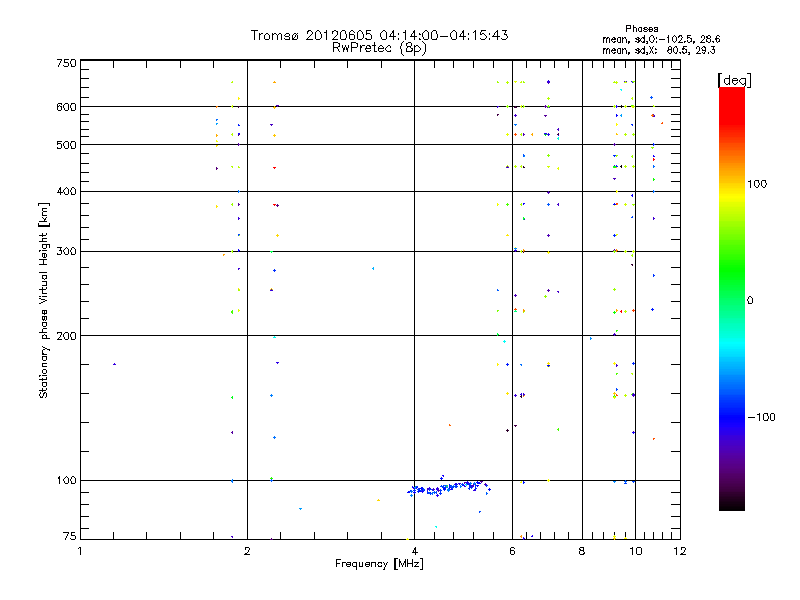
Task: Click the 200 km height tick label
Action: (66, 336)
